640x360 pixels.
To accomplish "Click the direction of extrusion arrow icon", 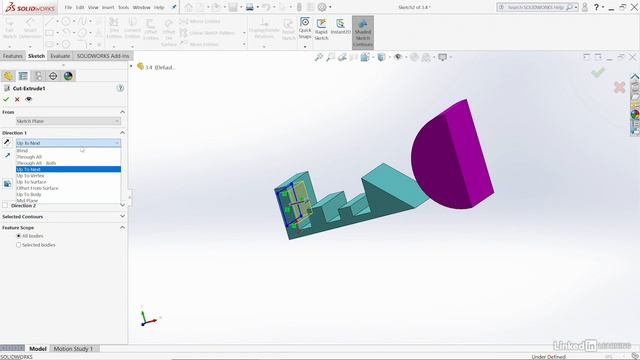I will coord(7,155).
